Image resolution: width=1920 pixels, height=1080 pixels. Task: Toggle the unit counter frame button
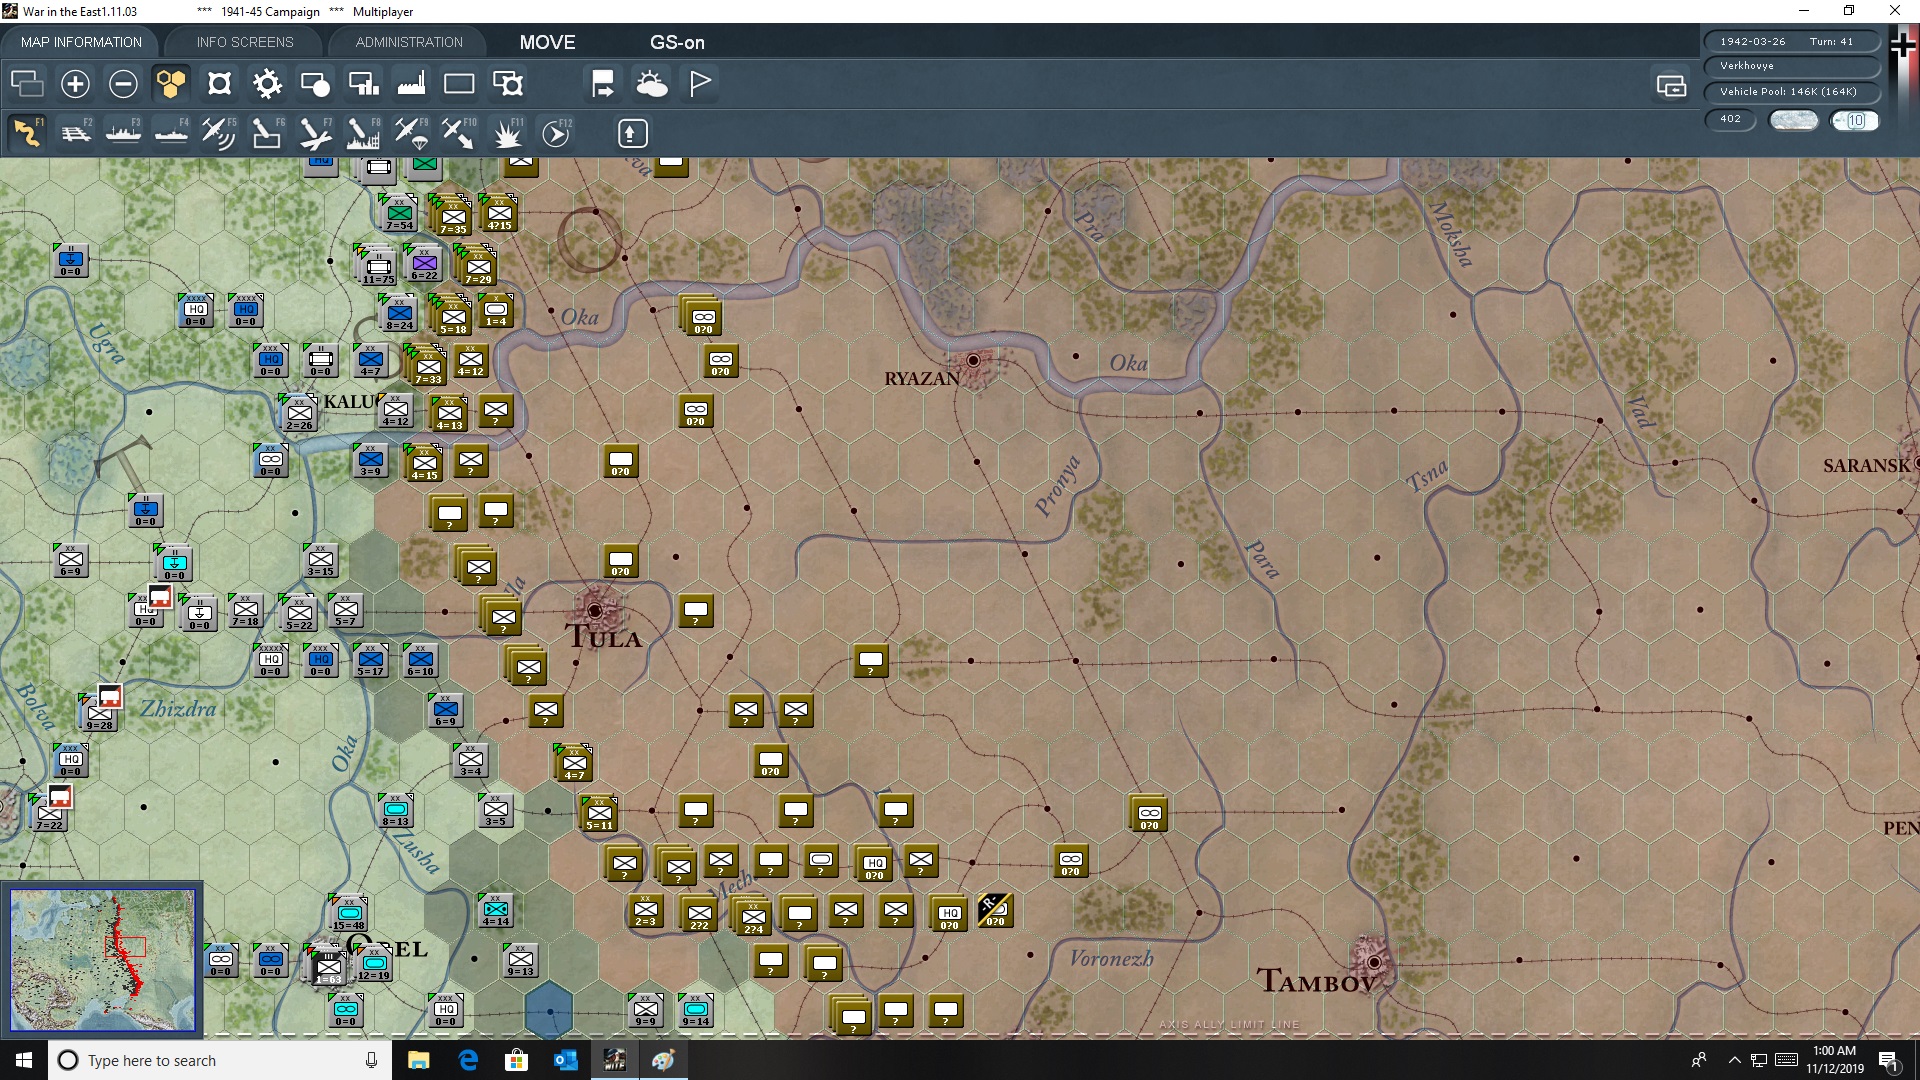pyautogui.click(x=219, y=84)
